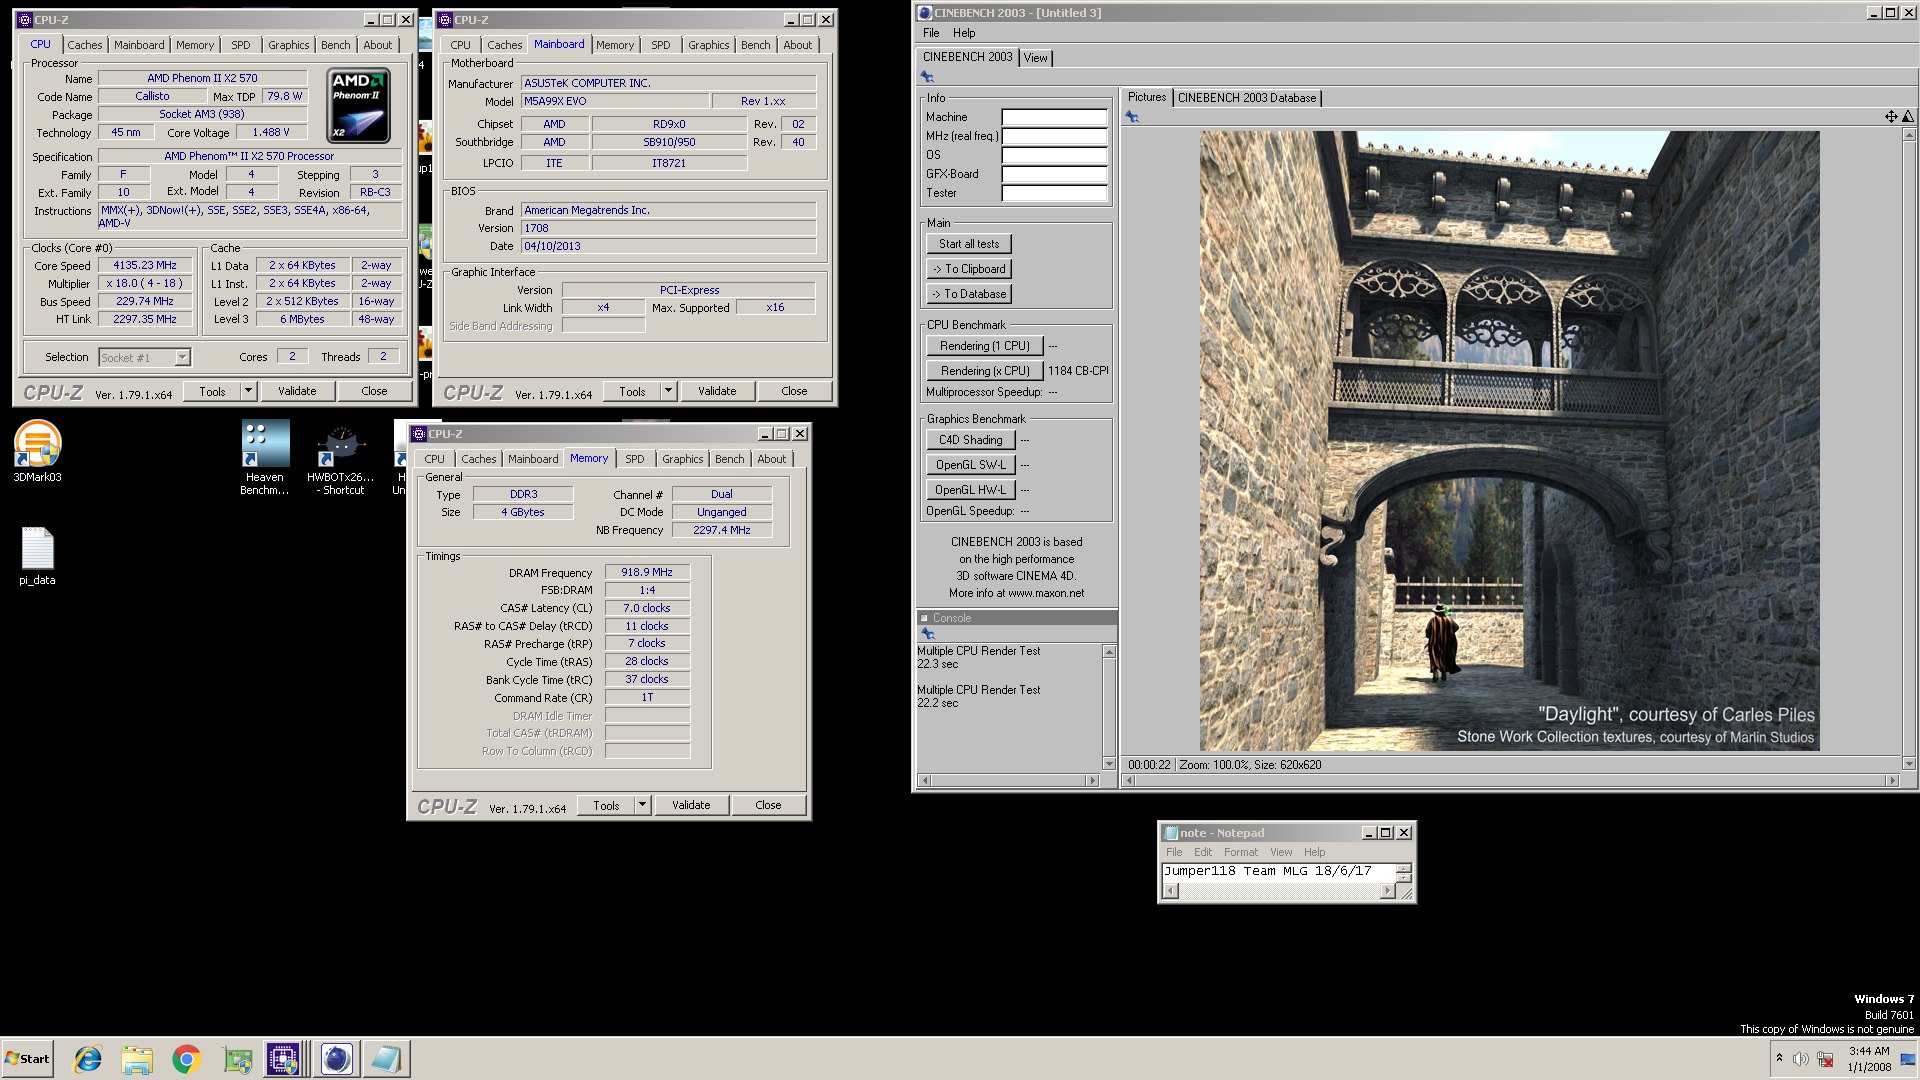Screen dimensions: 1920x1080
Task: Click the pin icon below CINEBENCH 2003 tab
Action: 927,77
